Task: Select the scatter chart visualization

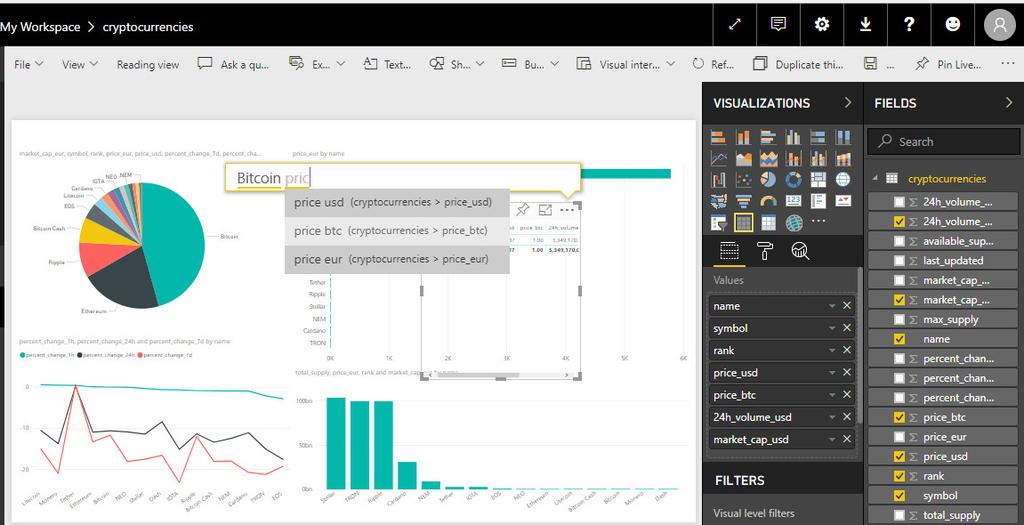Action: [743, 180]
